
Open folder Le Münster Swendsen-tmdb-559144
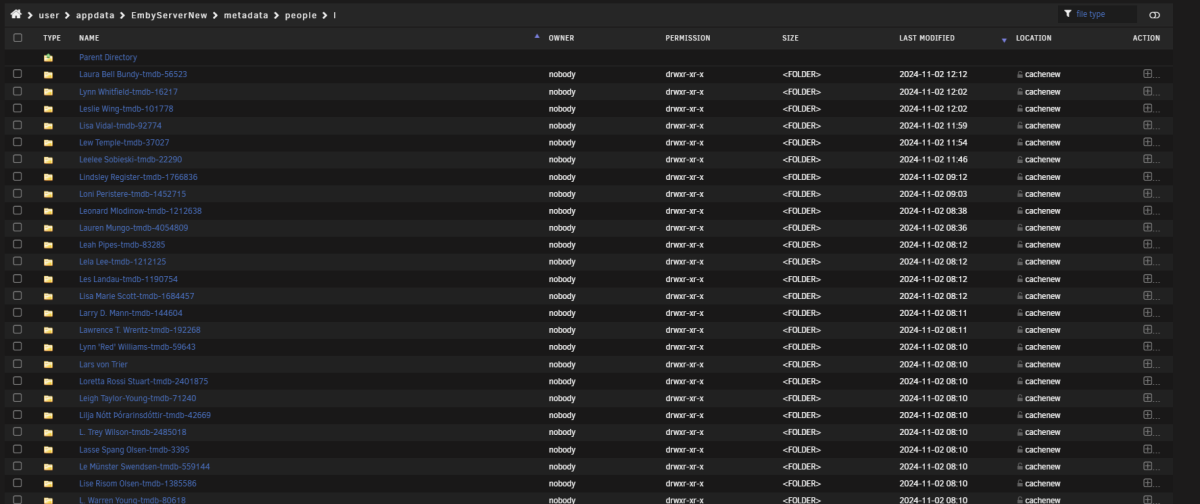tap(144, 466)
